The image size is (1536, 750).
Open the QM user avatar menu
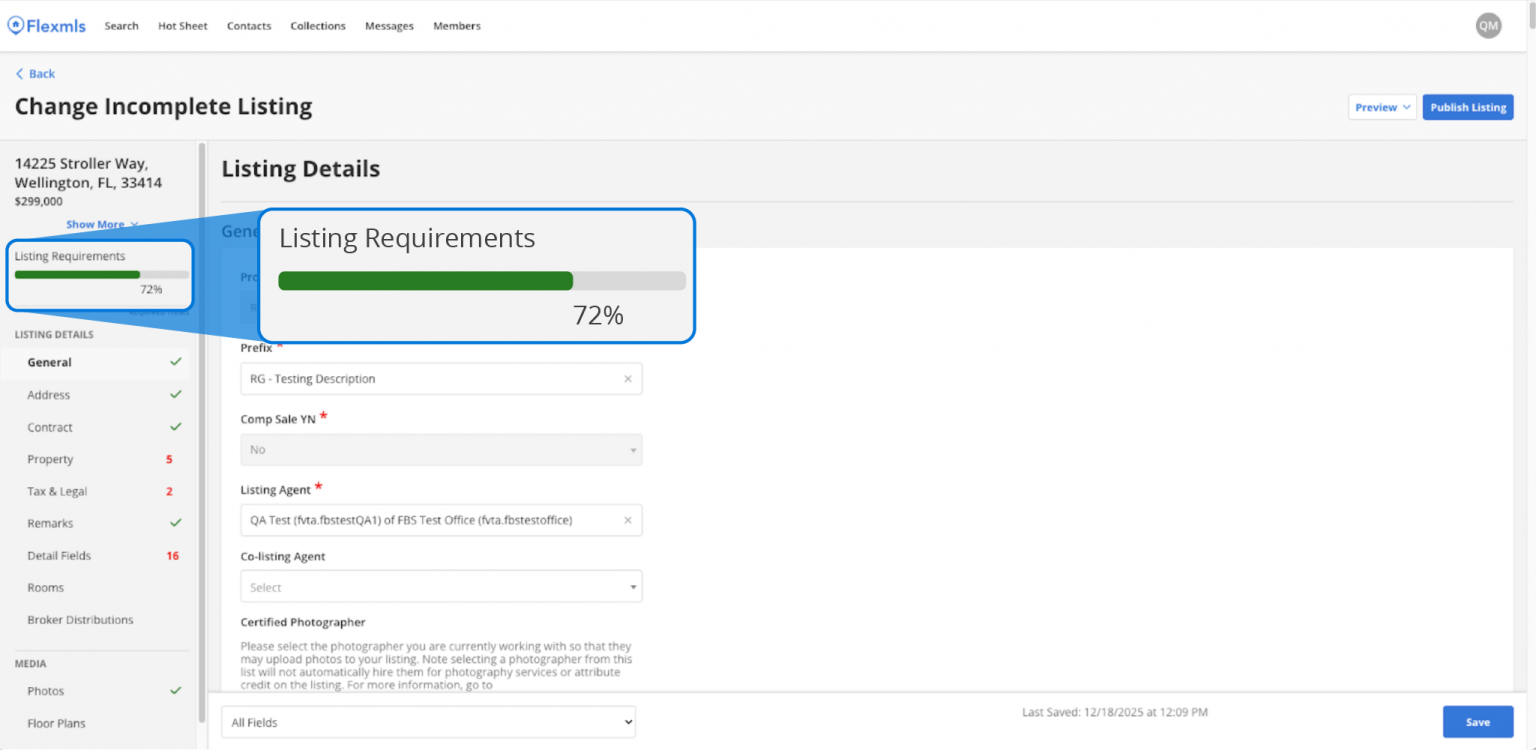click(x=1488, y=26)
